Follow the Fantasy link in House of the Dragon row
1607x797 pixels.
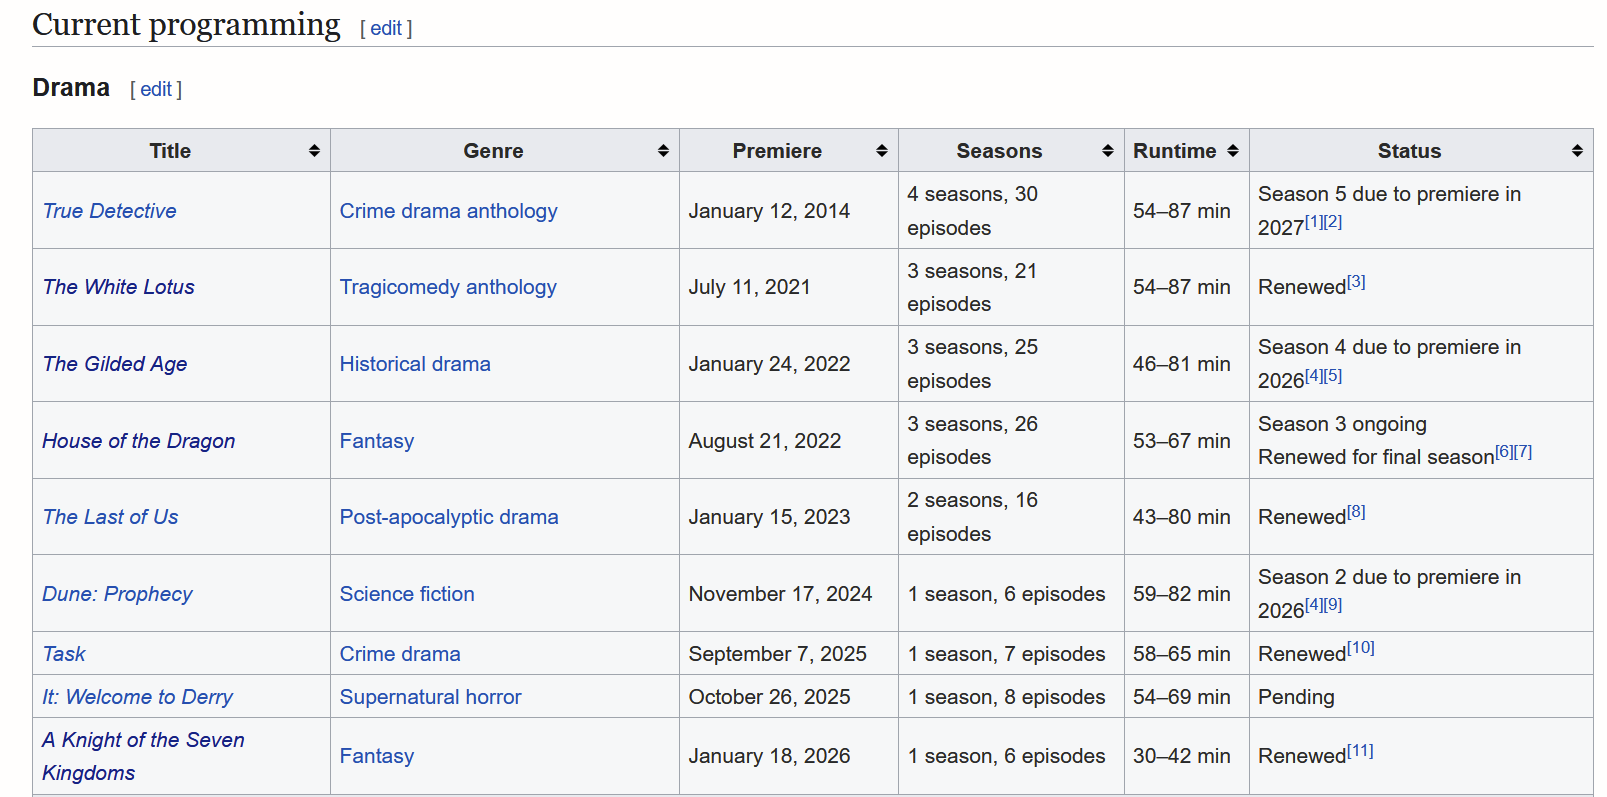tap(377, 441)
